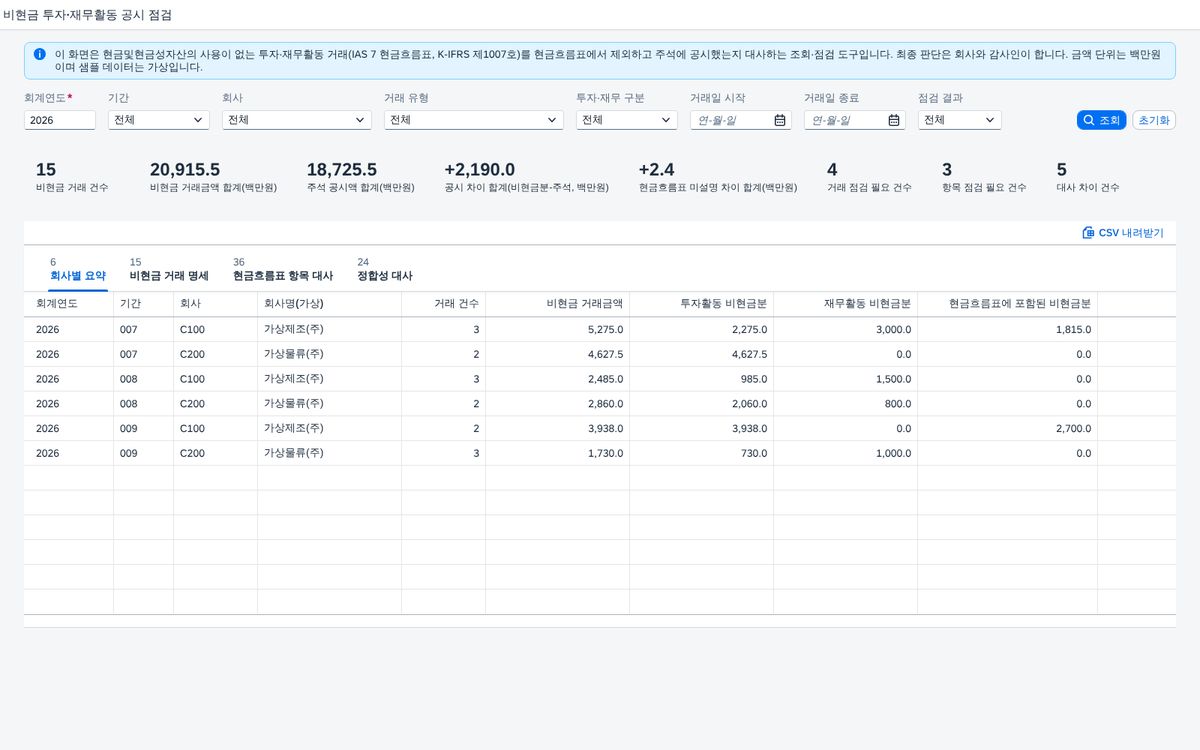
Task: Click the 회사 column header in table
Action: [216, 304]
